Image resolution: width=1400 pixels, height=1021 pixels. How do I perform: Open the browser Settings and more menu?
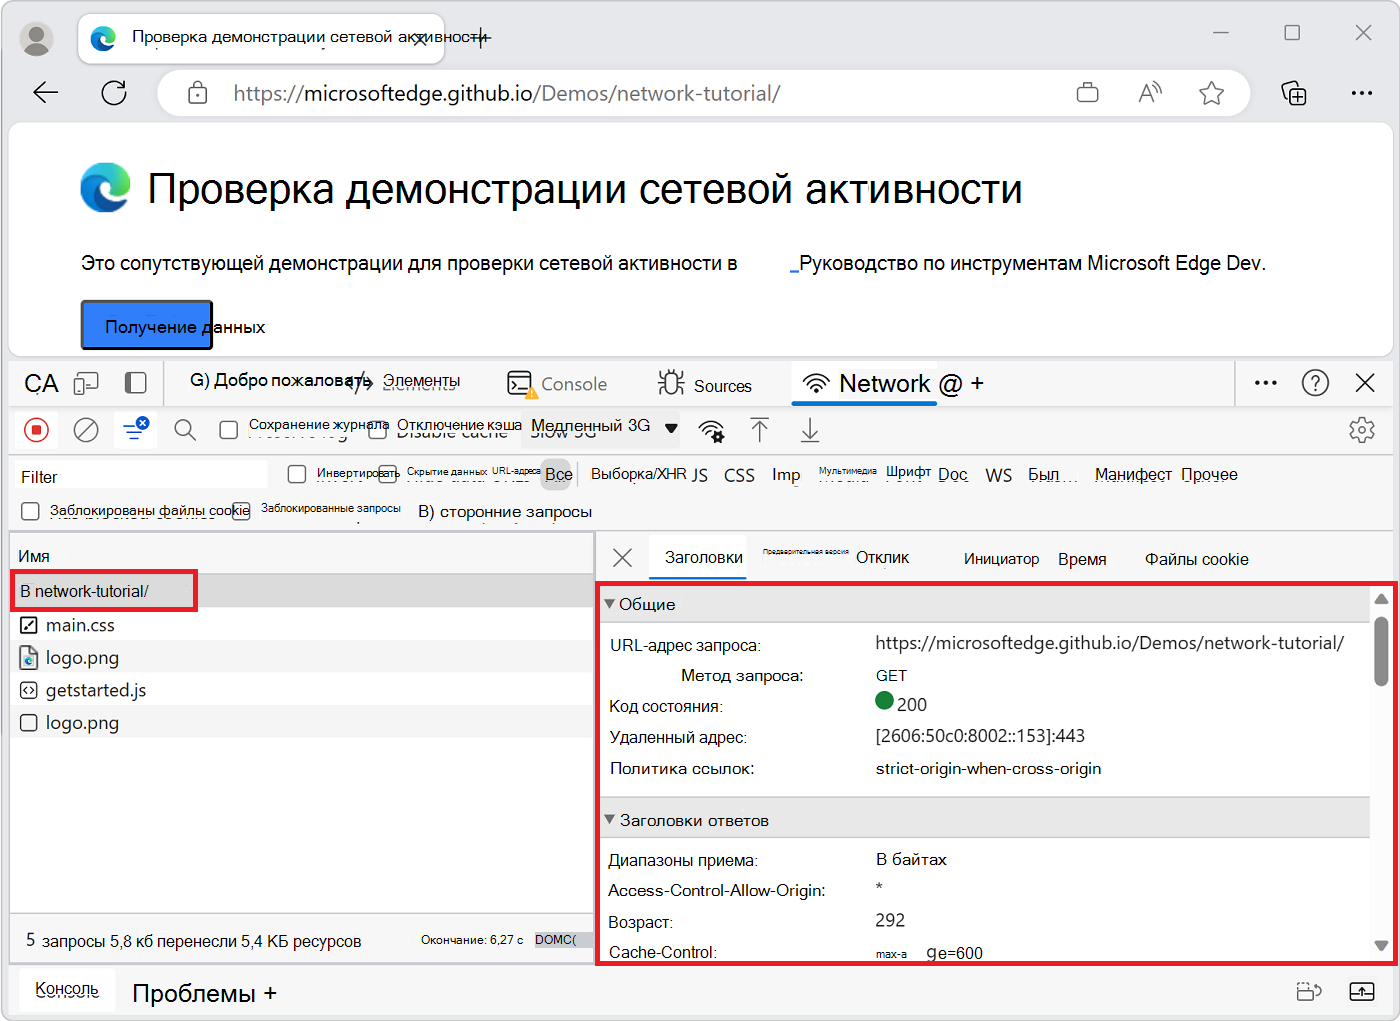coord(1362,93)
